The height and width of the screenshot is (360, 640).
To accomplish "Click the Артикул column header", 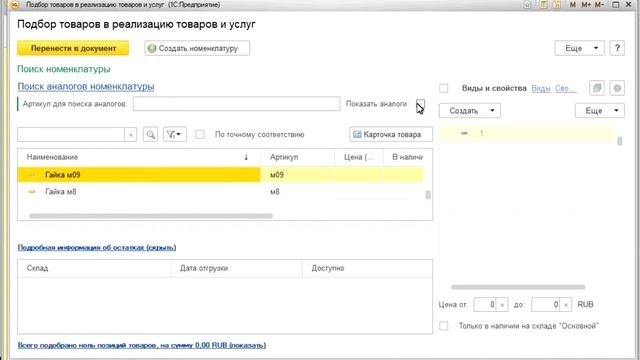I will (x=297, y=157).
